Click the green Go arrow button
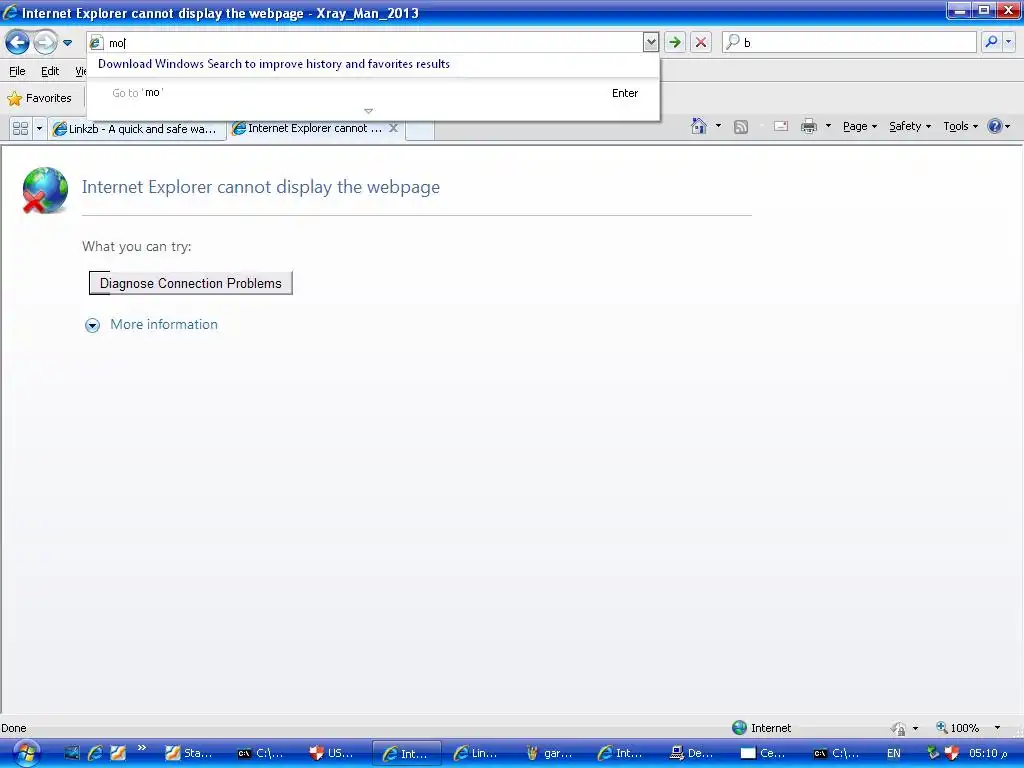Screen dimensions: 1024x768 [x=675, y=43]
